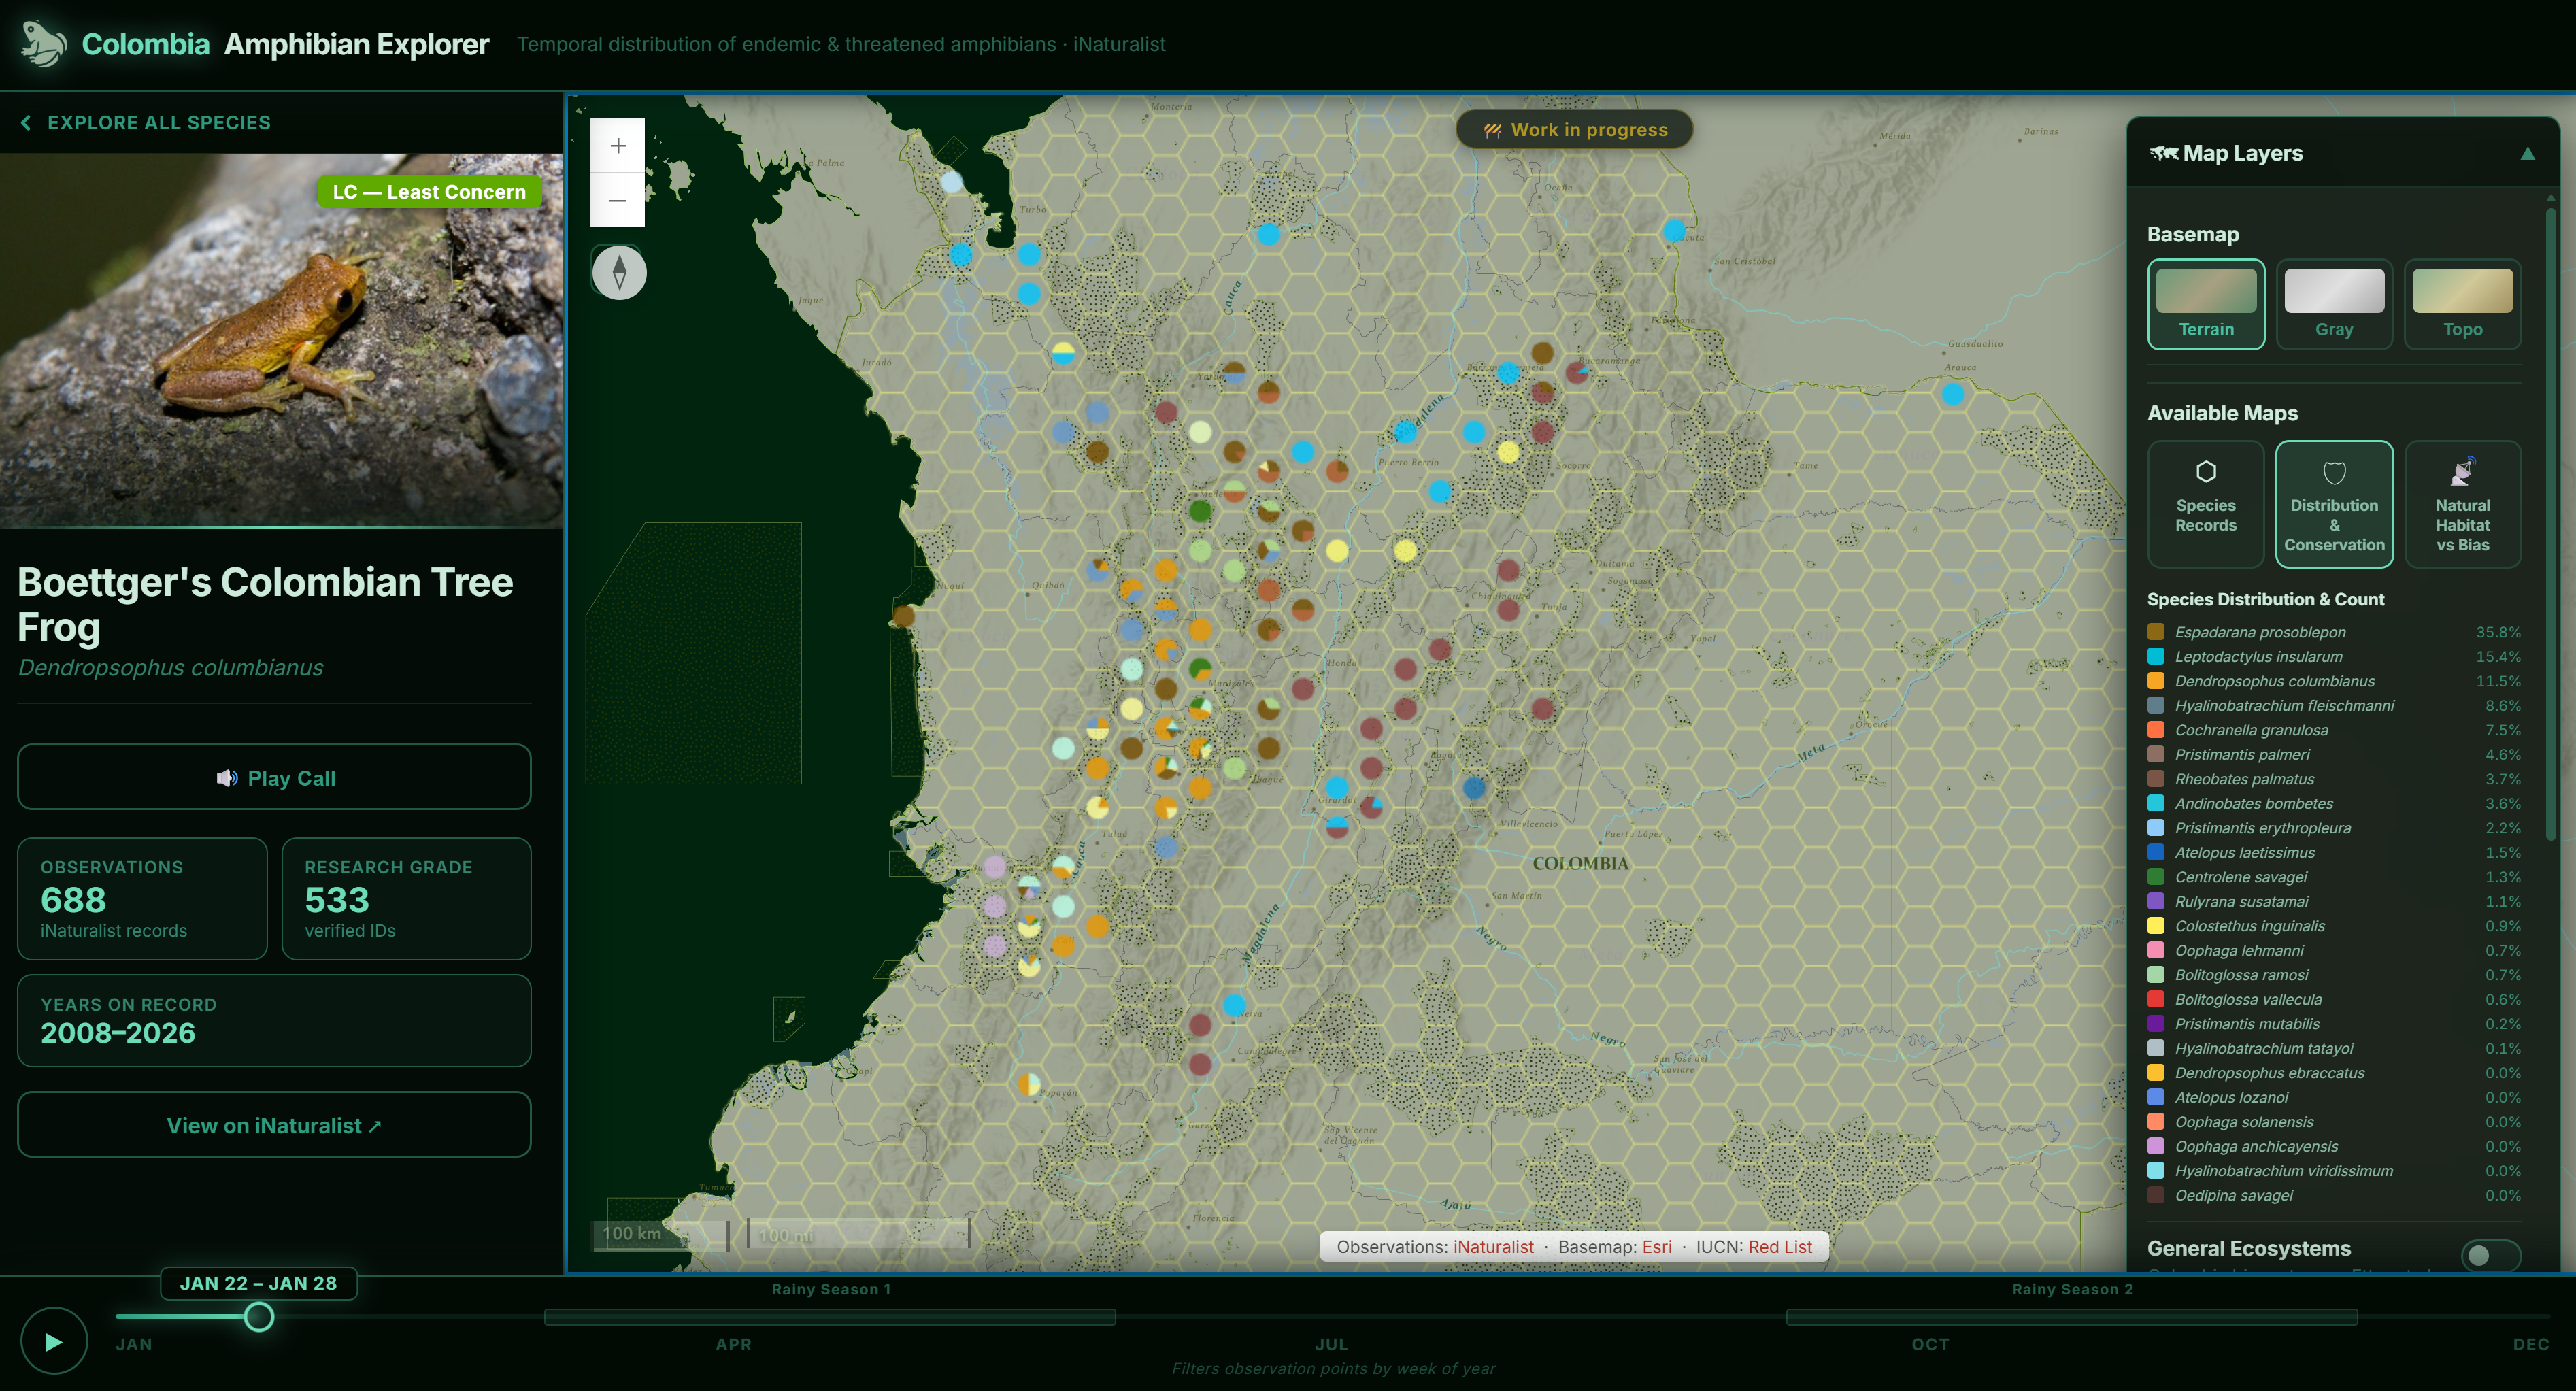
Task: Click the speaker icon on Play Call
Action: [x=227, y=778]
